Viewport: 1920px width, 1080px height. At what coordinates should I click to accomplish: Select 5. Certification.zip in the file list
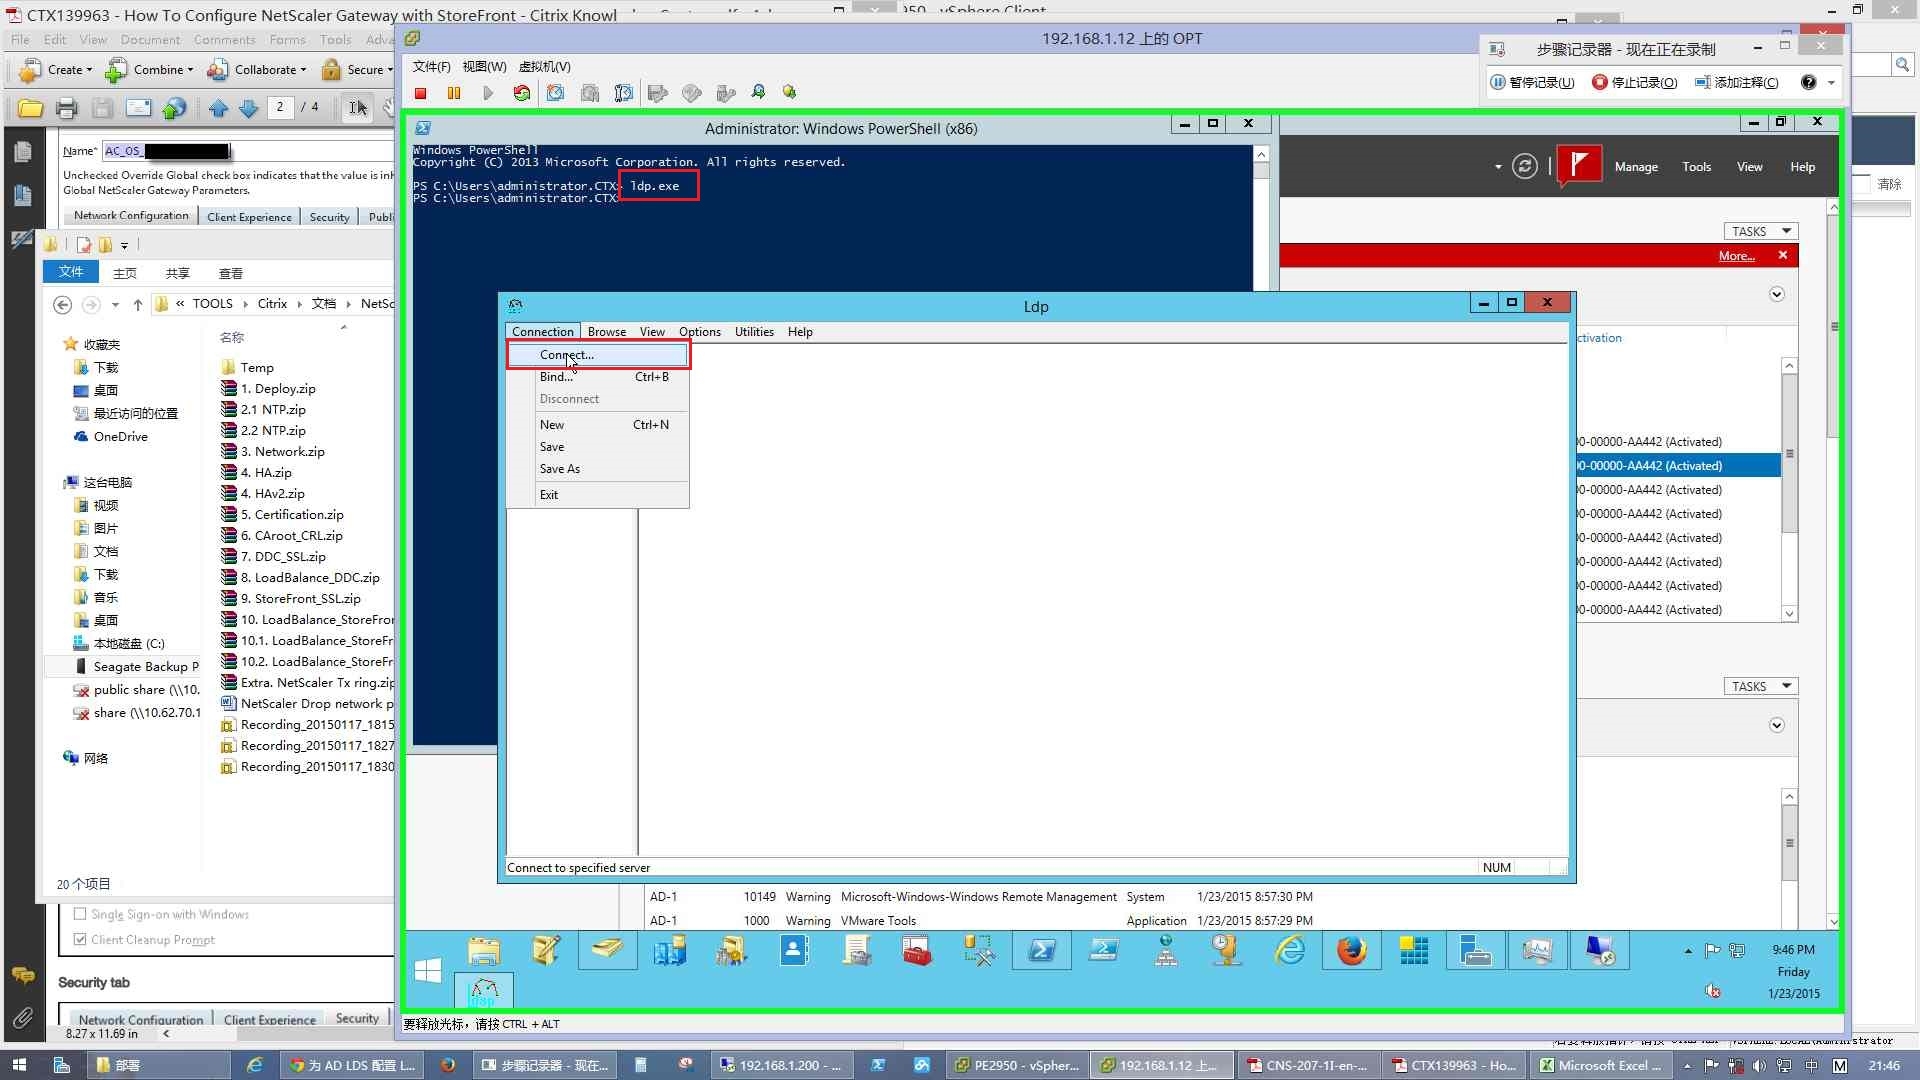tap(291, 515)
